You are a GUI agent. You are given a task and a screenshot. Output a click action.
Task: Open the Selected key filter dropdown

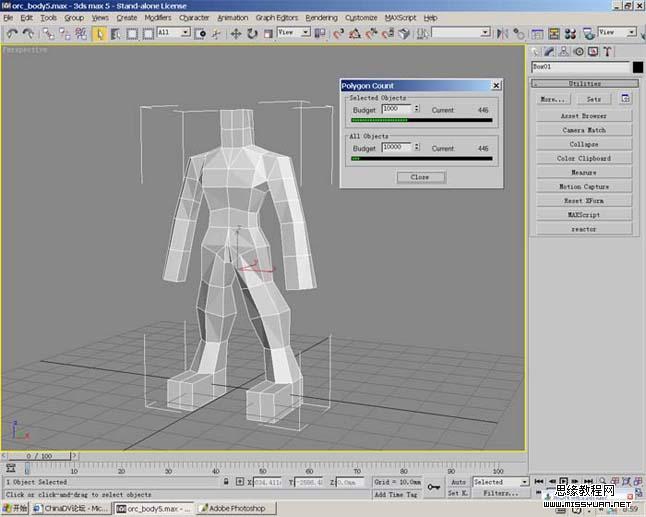[x=501, y=482]
